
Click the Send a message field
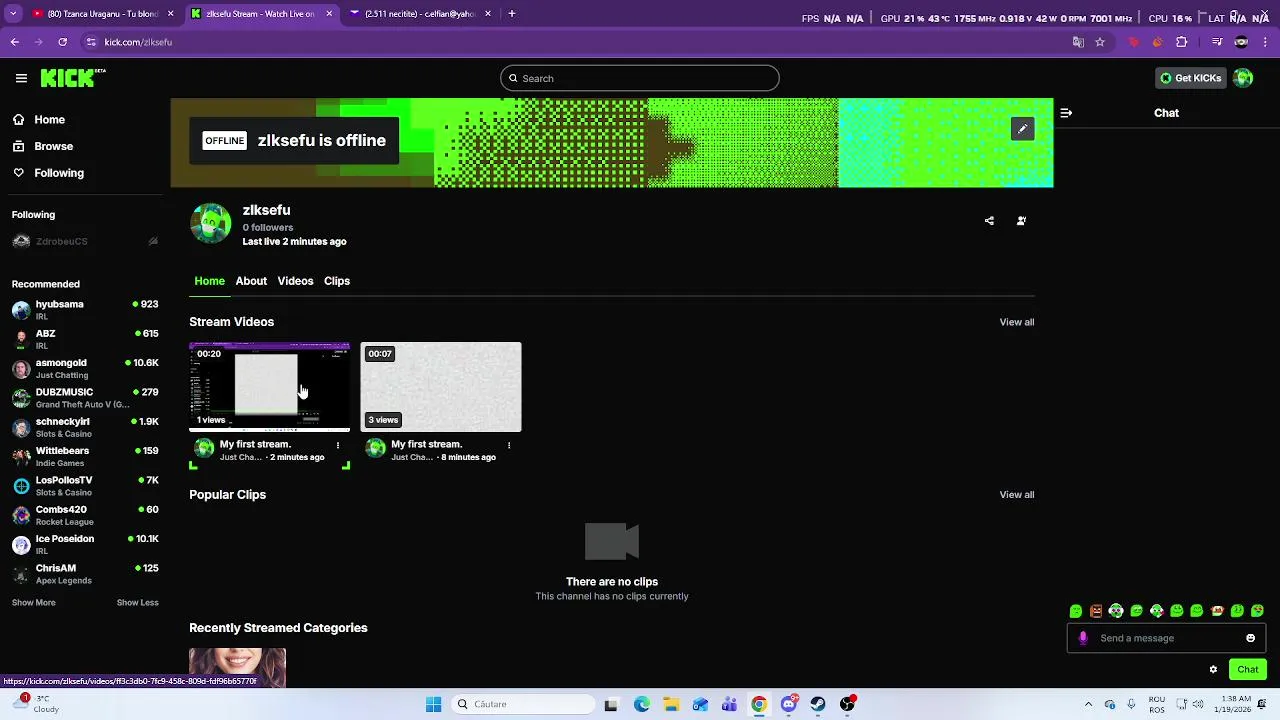click(x=1166, y=638)
